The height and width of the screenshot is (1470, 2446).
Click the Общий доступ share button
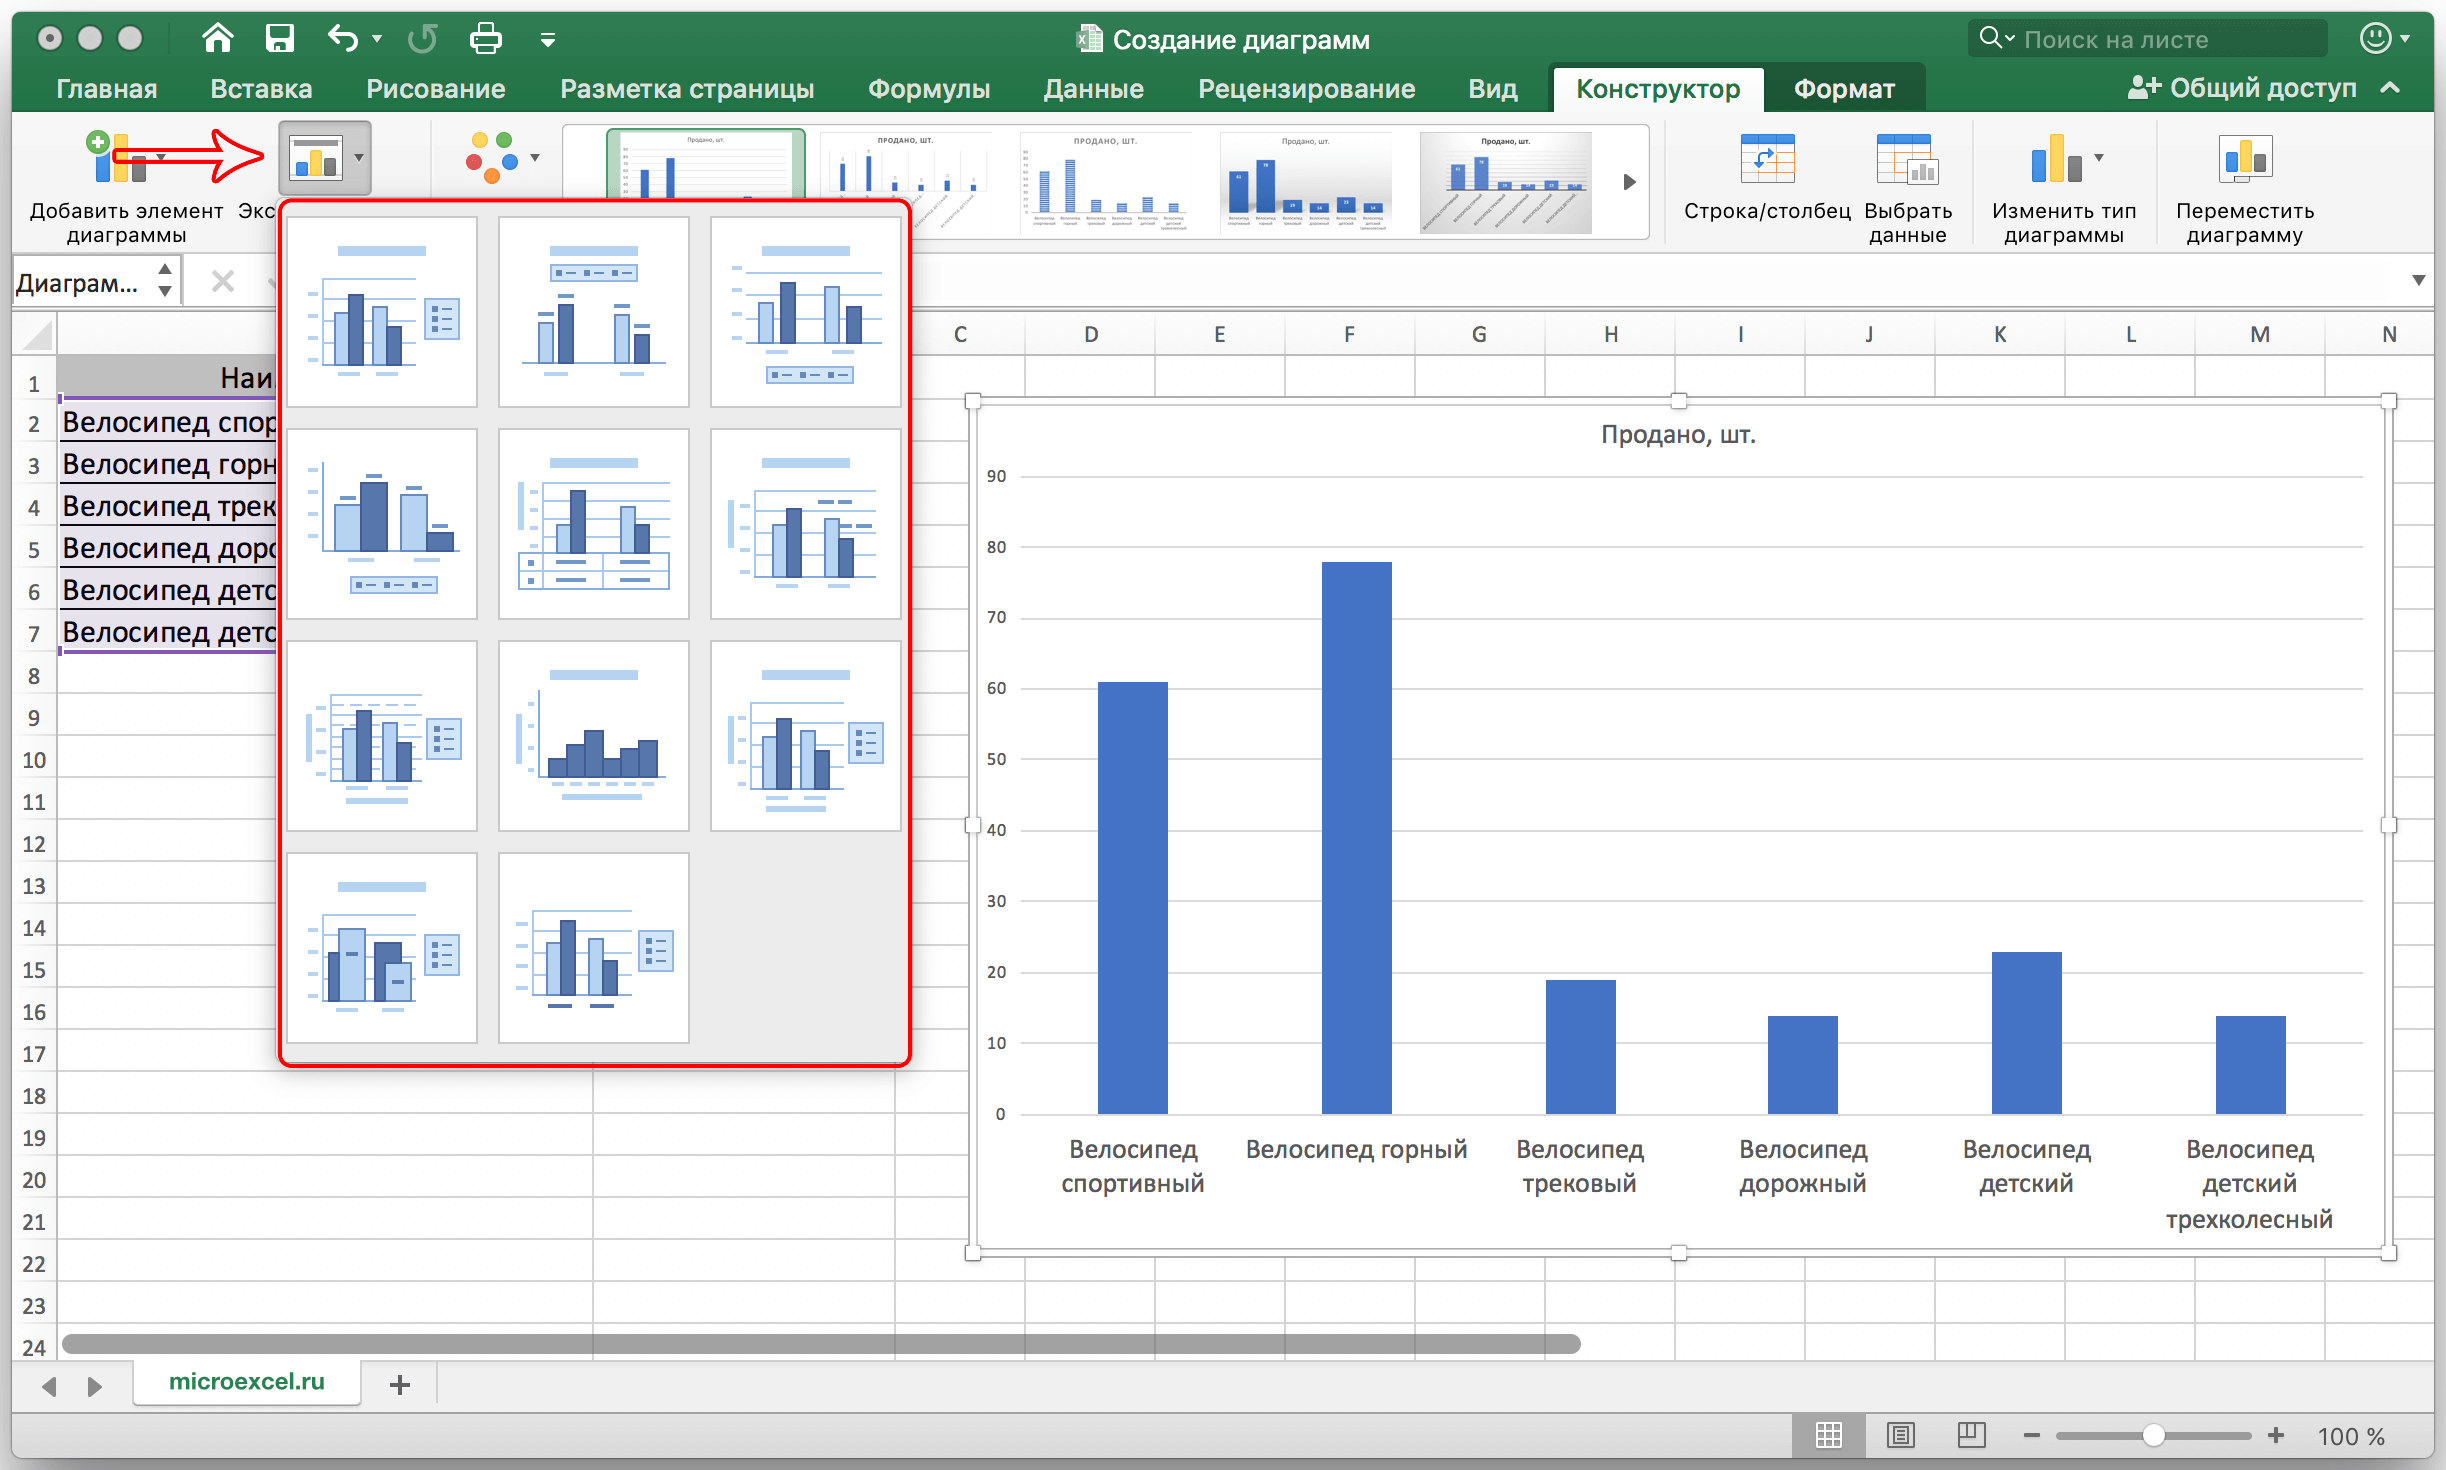point(2242,88)
